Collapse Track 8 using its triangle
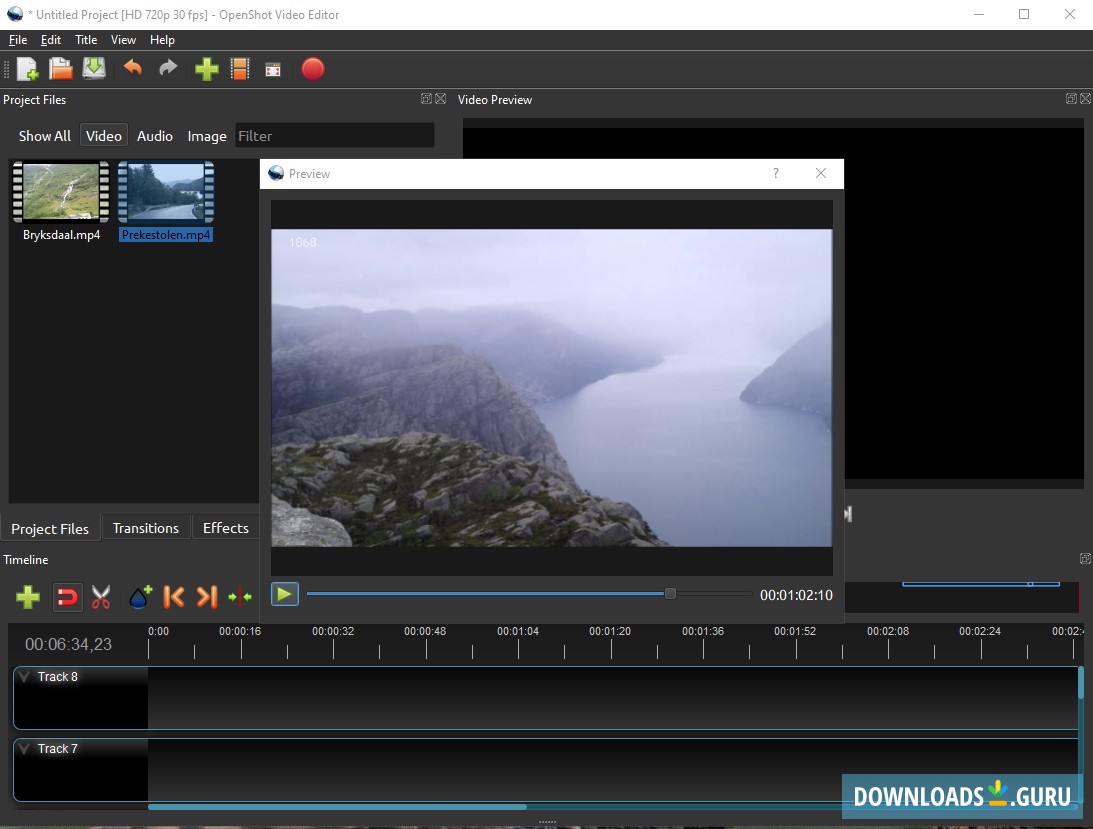 tap(24, 676)
